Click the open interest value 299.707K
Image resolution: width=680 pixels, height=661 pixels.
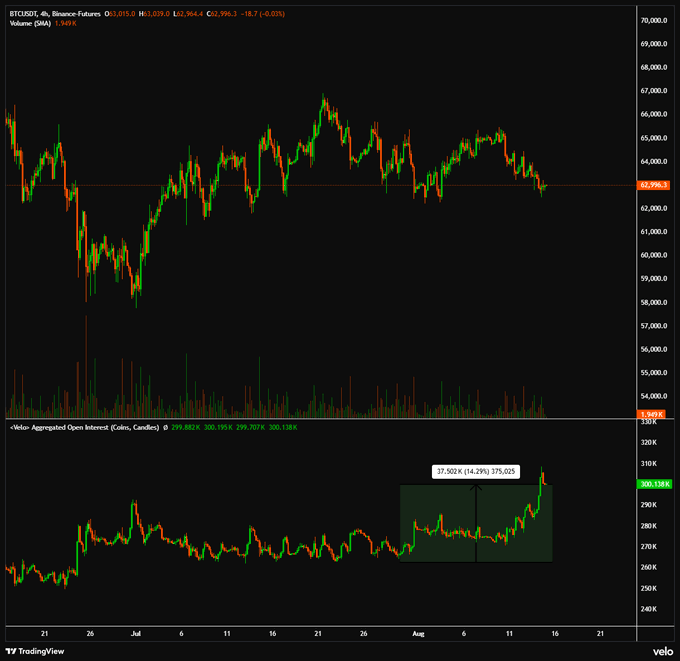click(x=251, y=428)
